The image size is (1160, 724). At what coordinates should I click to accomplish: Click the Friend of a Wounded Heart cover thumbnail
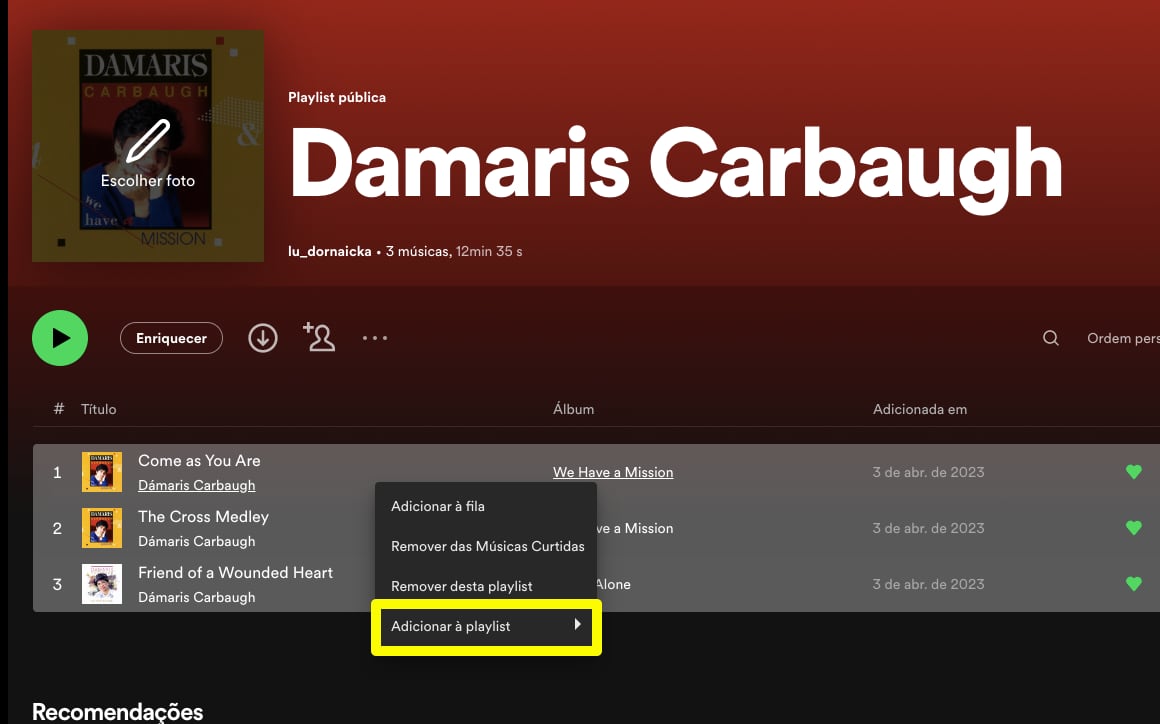click(101, 584)
